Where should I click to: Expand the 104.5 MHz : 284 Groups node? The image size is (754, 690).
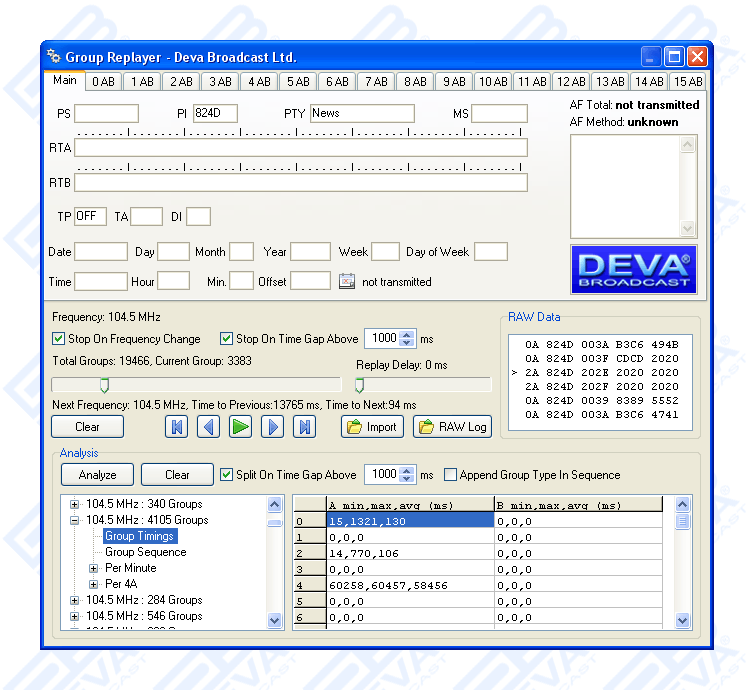pyautogui.click(x=74, y=600)
